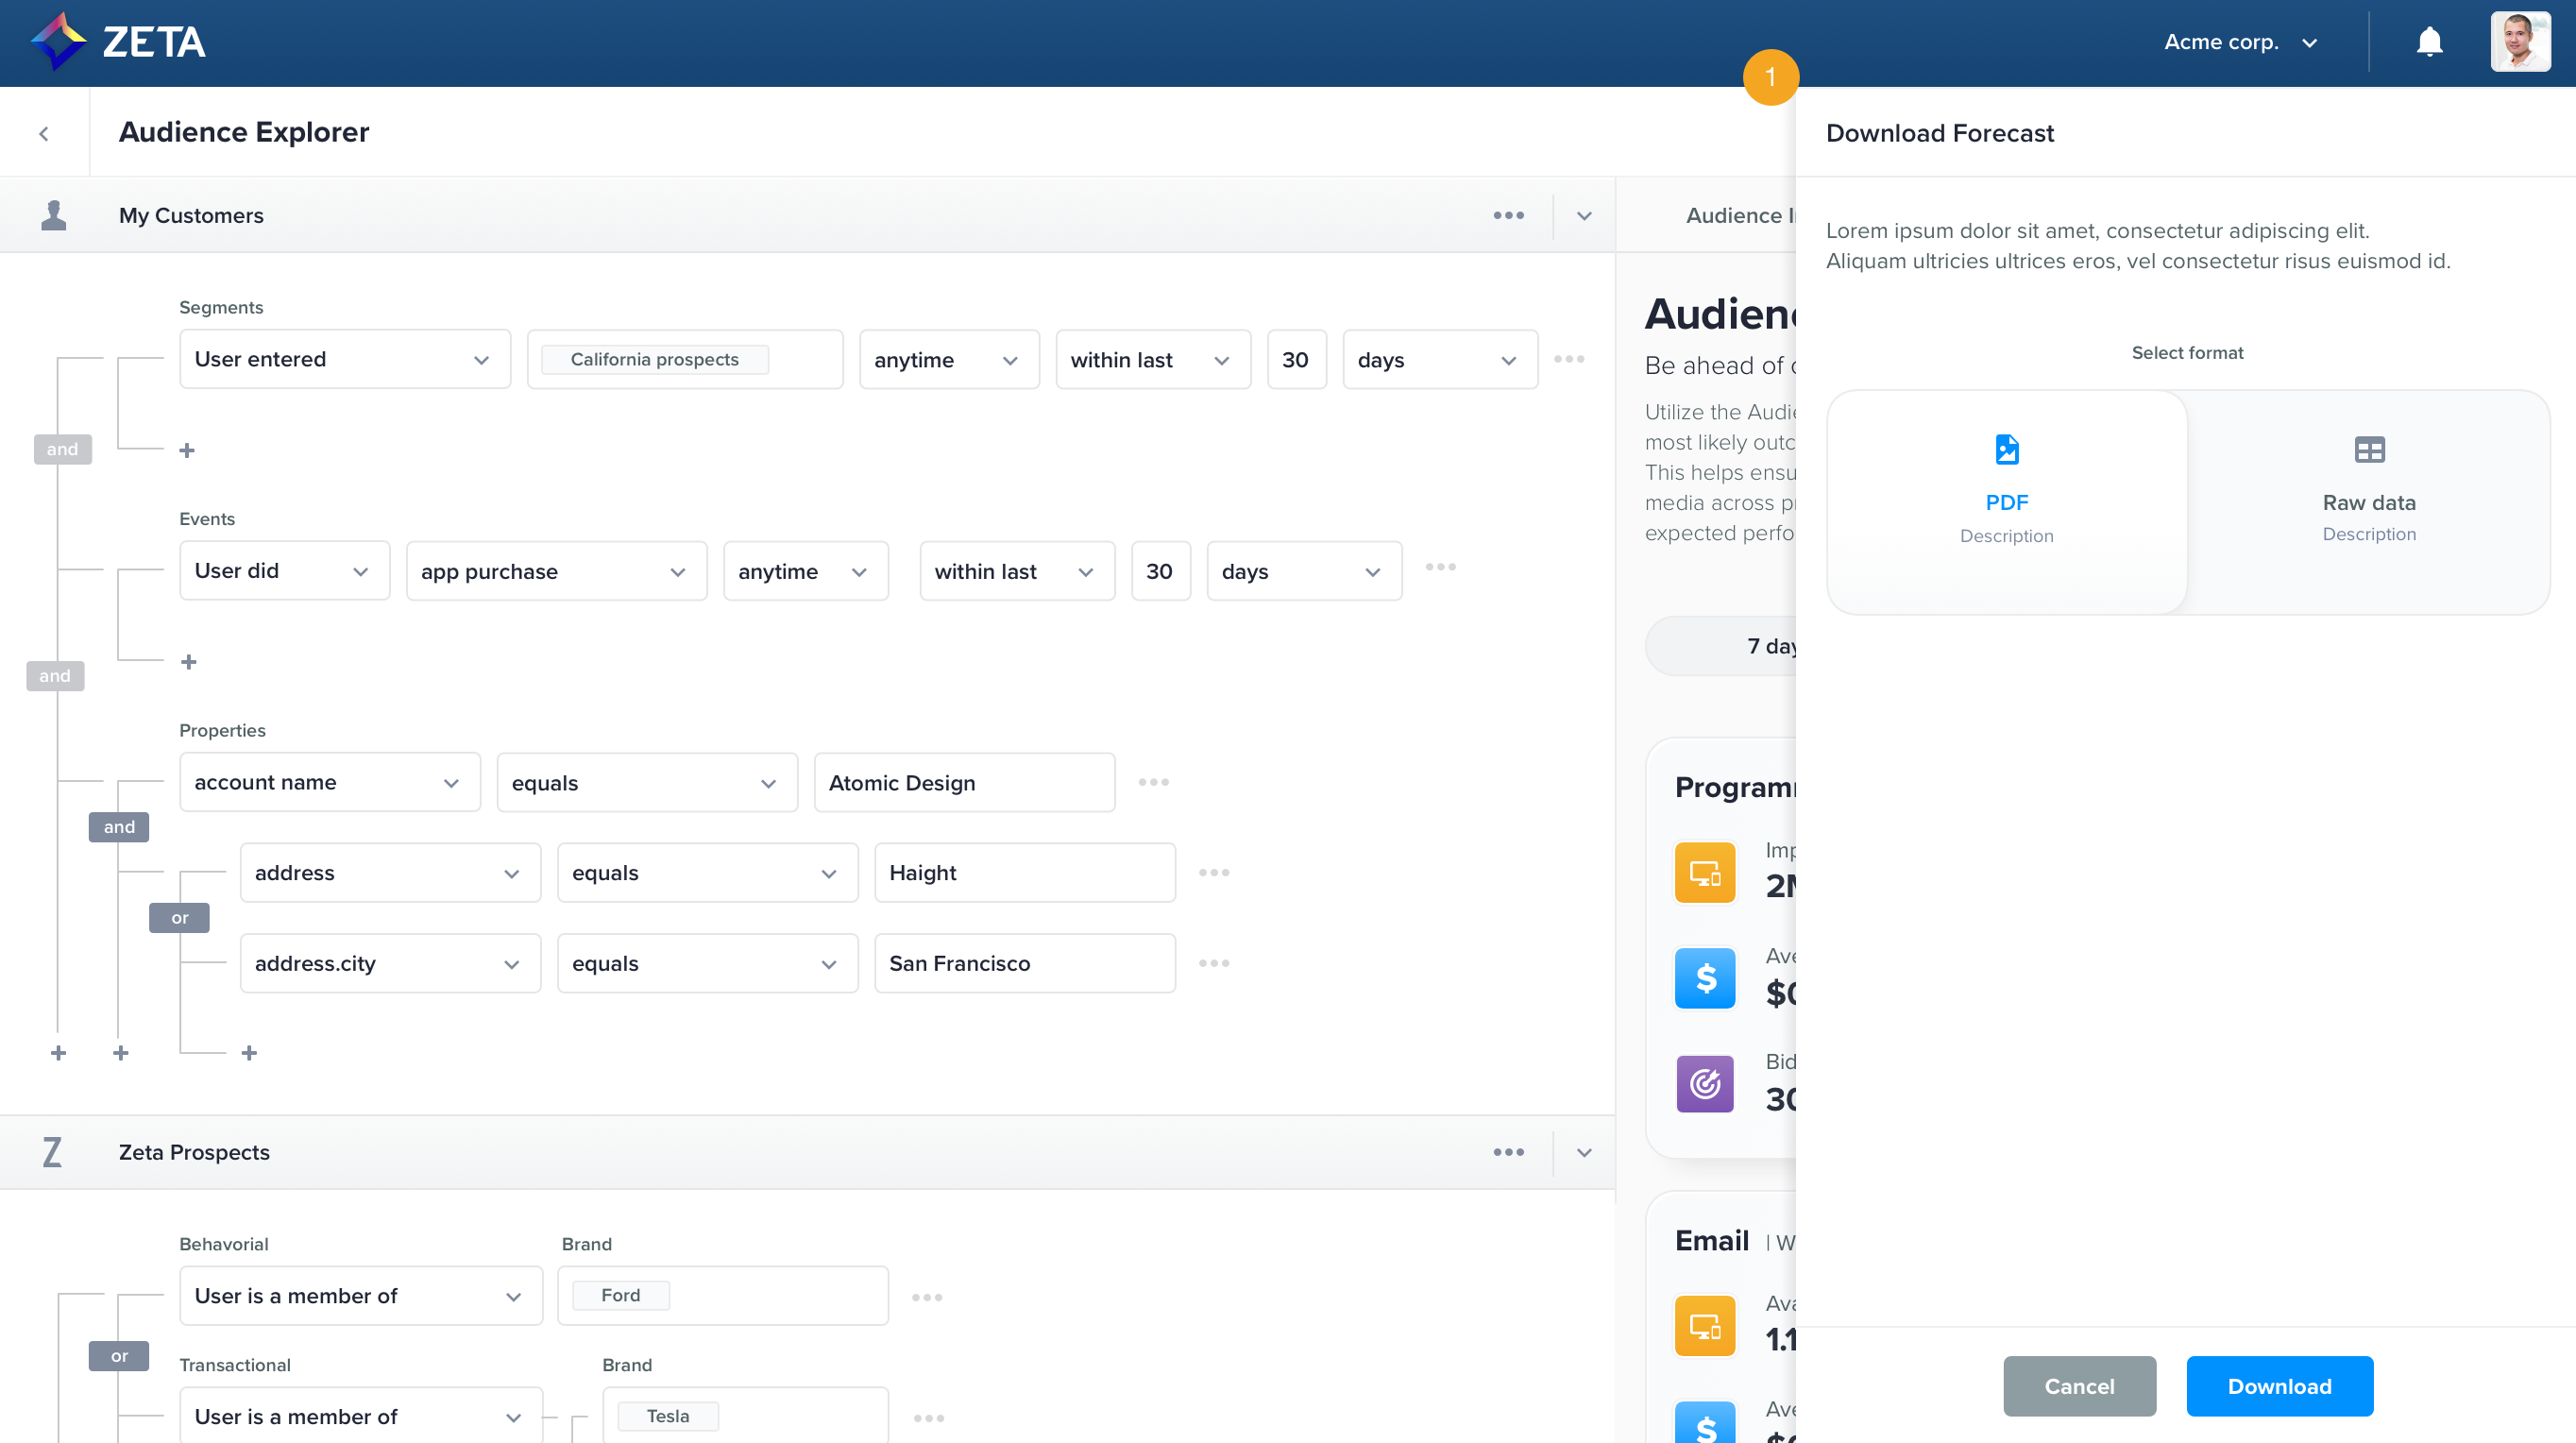
Task: Open the Segments within last dropdown
Action: (1153, 359)
